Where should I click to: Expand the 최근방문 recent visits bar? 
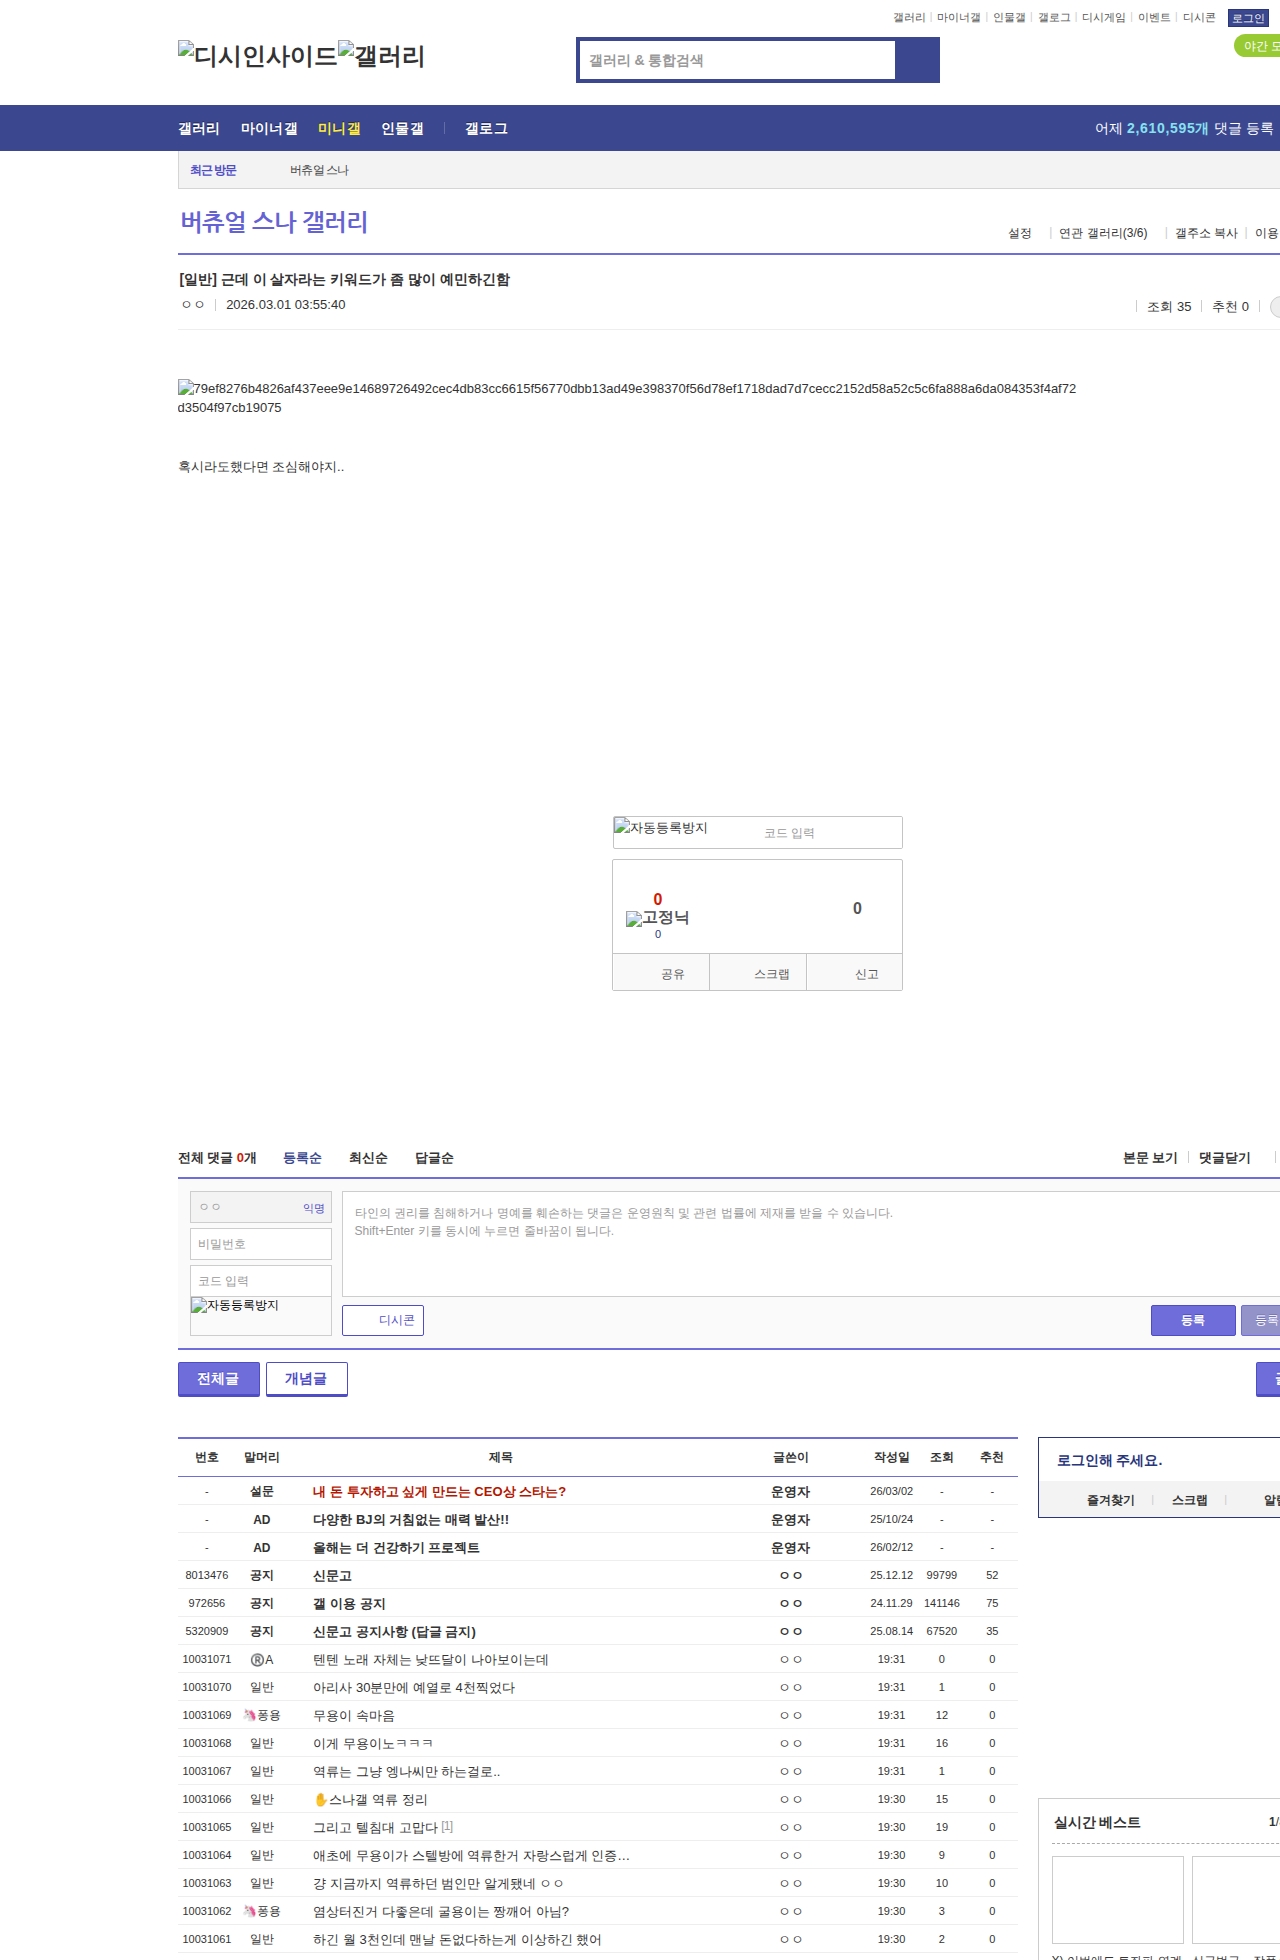pos(213,170)
